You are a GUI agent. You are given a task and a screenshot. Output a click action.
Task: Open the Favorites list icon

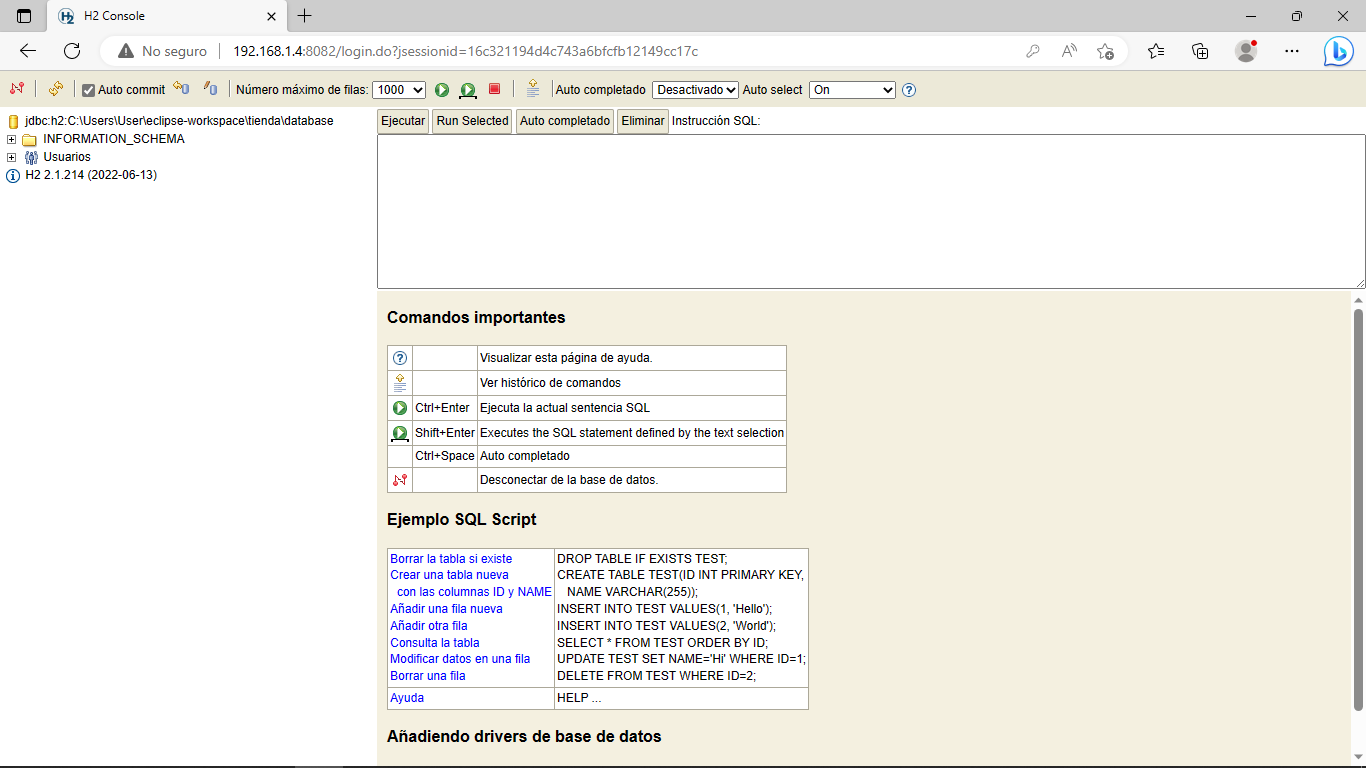[x=1156, y=51]
